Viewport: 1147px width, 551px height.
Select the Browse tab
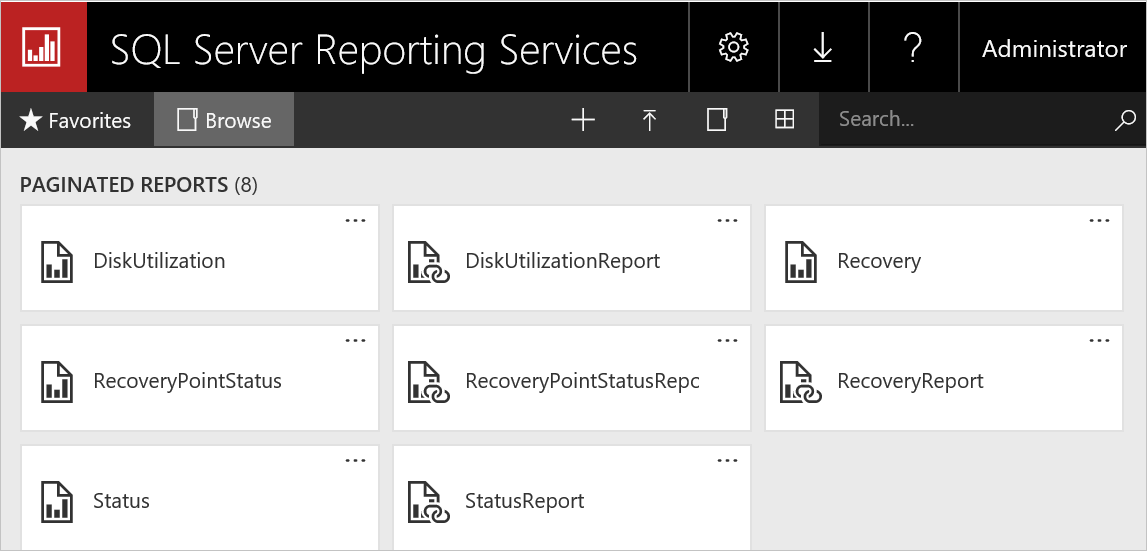(x=224, y=120)
